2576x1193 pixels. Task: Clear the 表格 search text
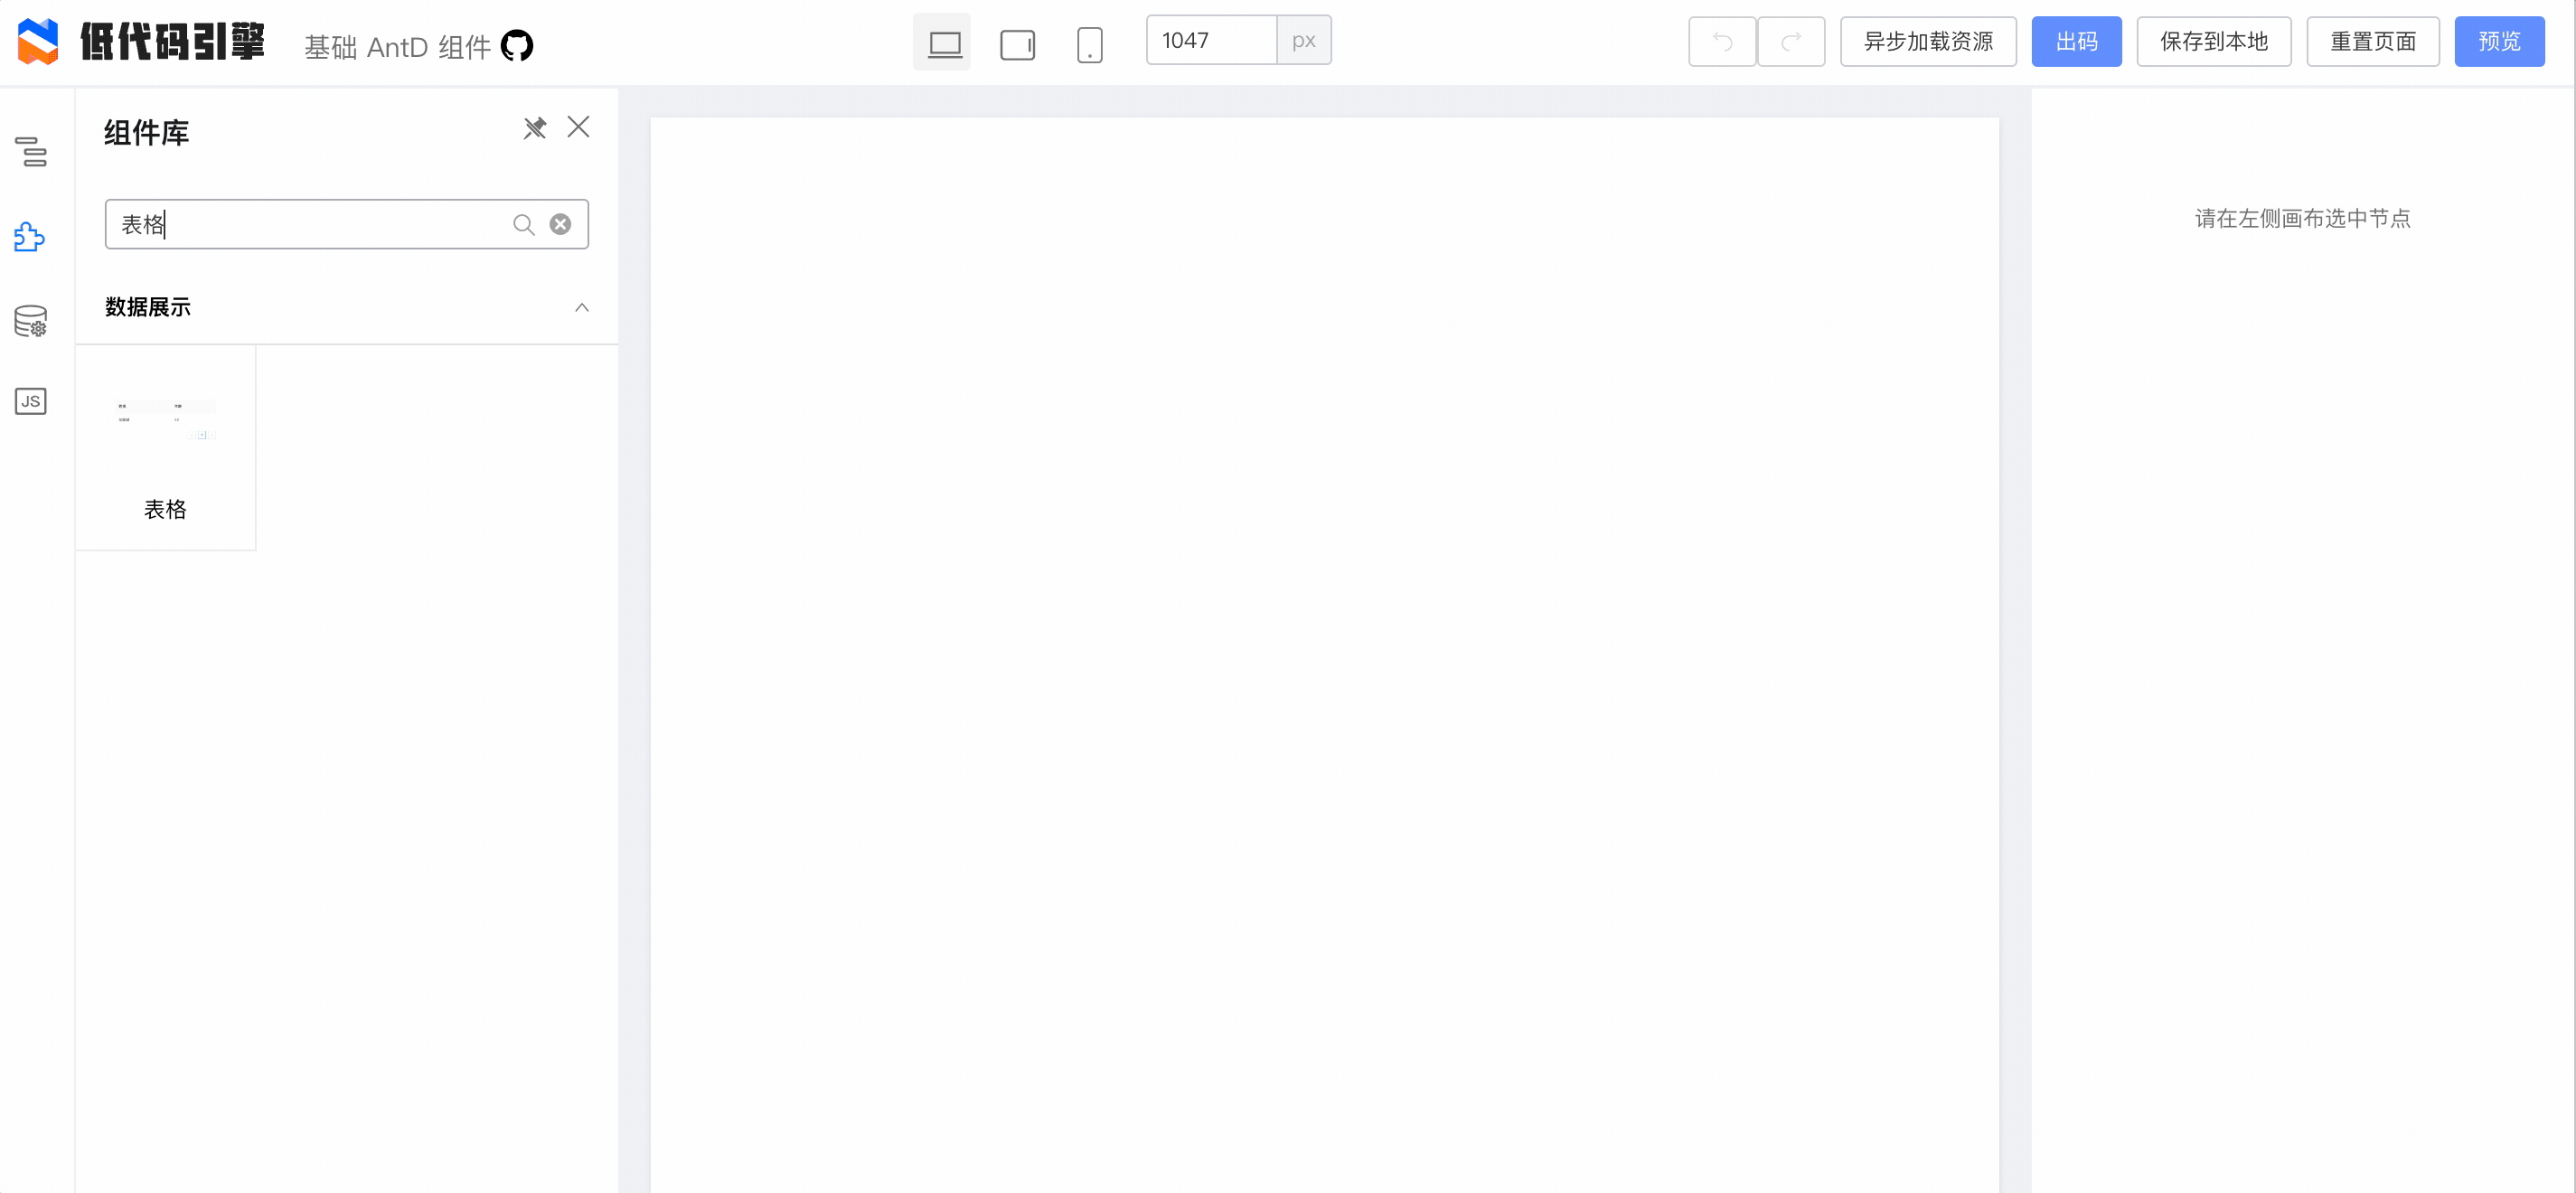tap(560, 224)
